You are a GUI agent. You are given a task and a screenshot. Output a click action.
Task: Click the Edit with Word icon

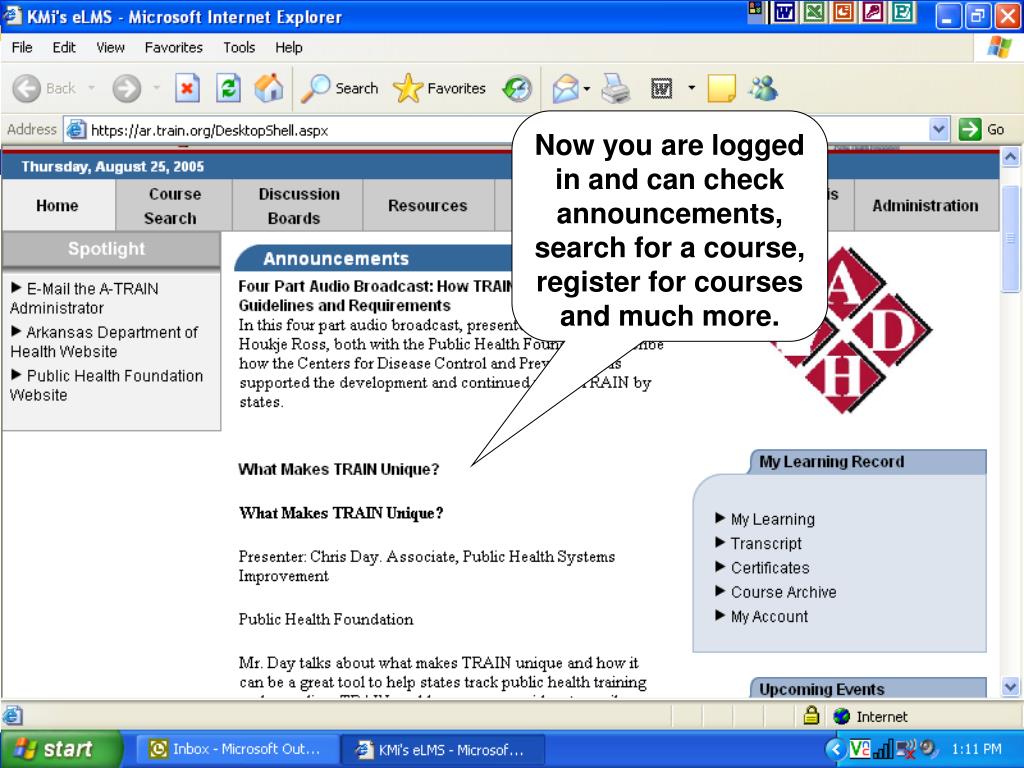[662, 88]
